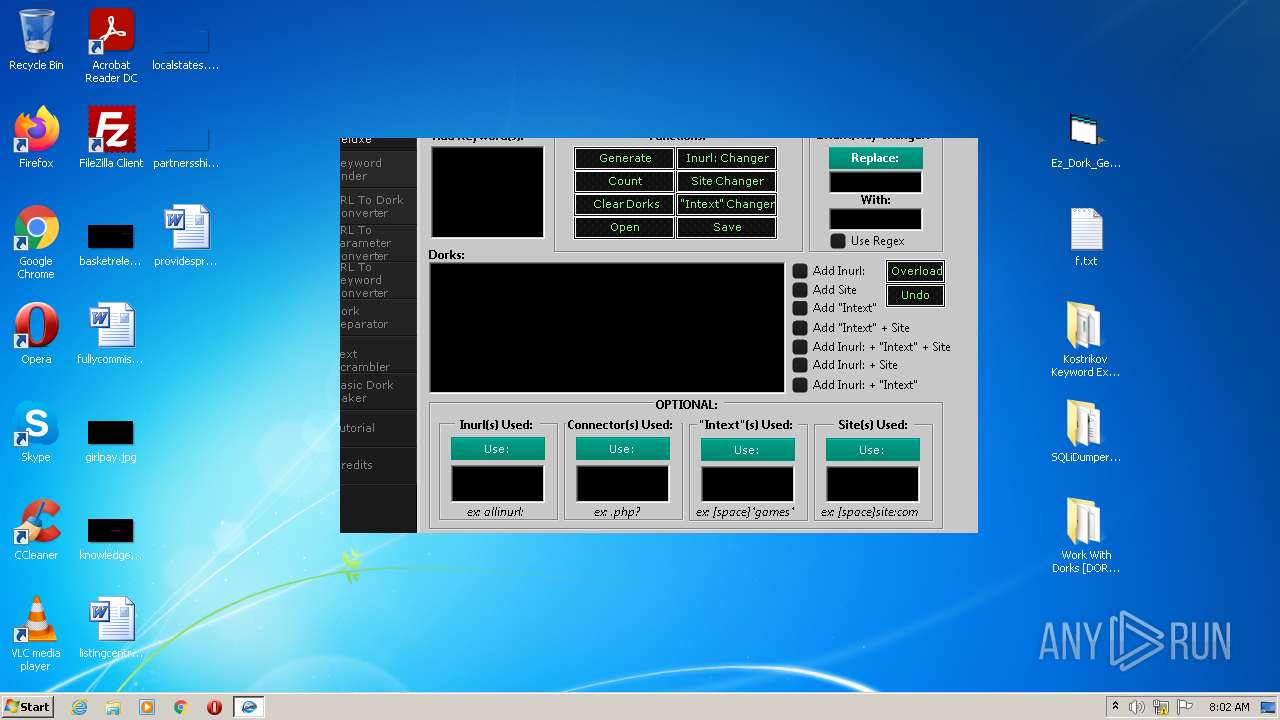Click the Replace: button
This screenshot has width=1280, height=720.
coord(875,158)
